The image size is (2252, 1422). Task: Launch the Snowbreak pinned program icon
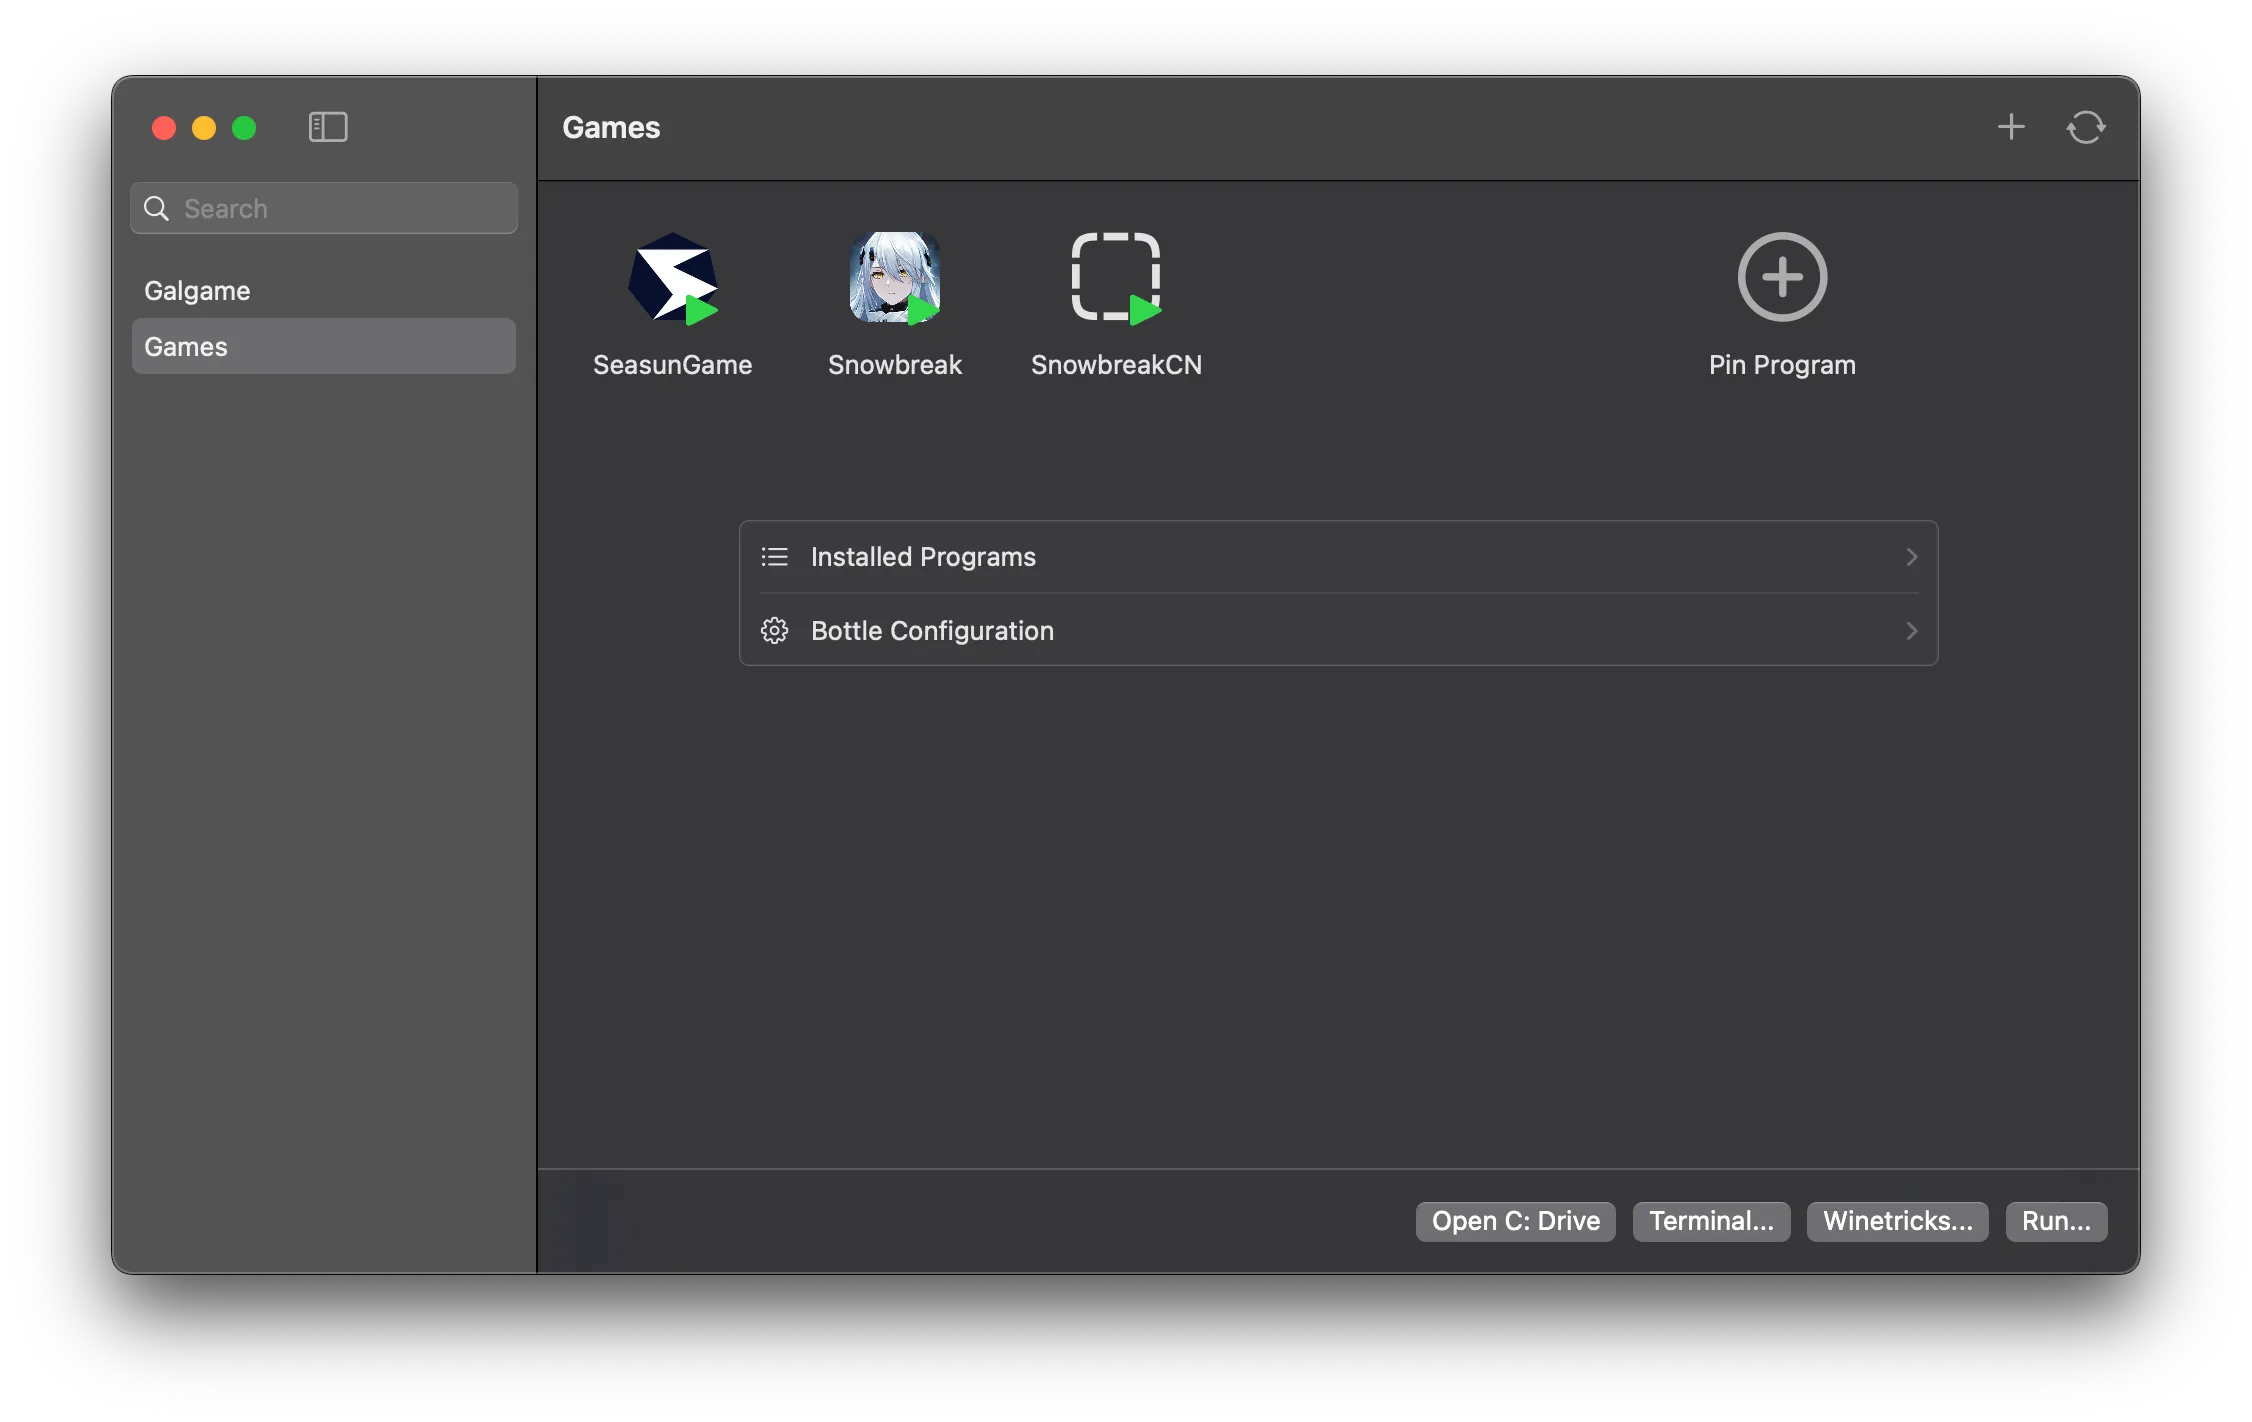(894, 278)
